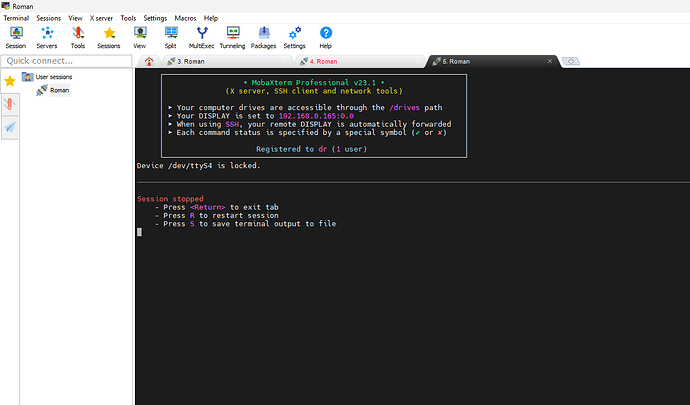Open the Packages toolbar icon
The height and width of the screenshot is (405, 690).
click(264, 37)
